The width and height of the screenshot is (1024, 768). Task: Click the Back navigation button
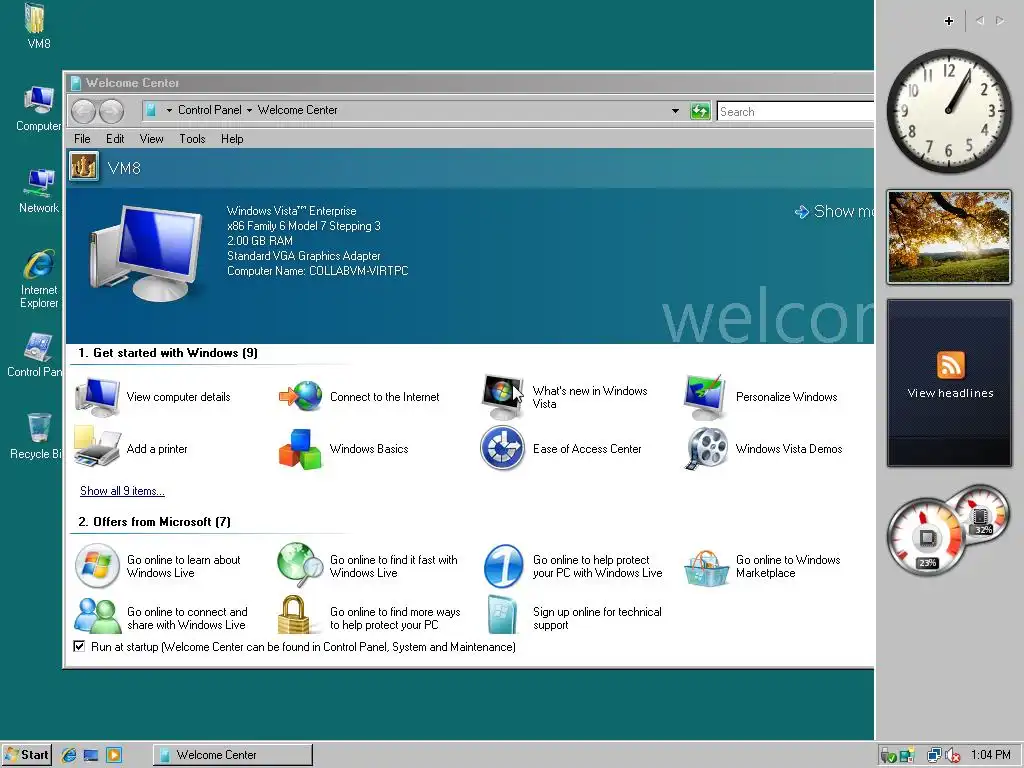click(84, 111)
